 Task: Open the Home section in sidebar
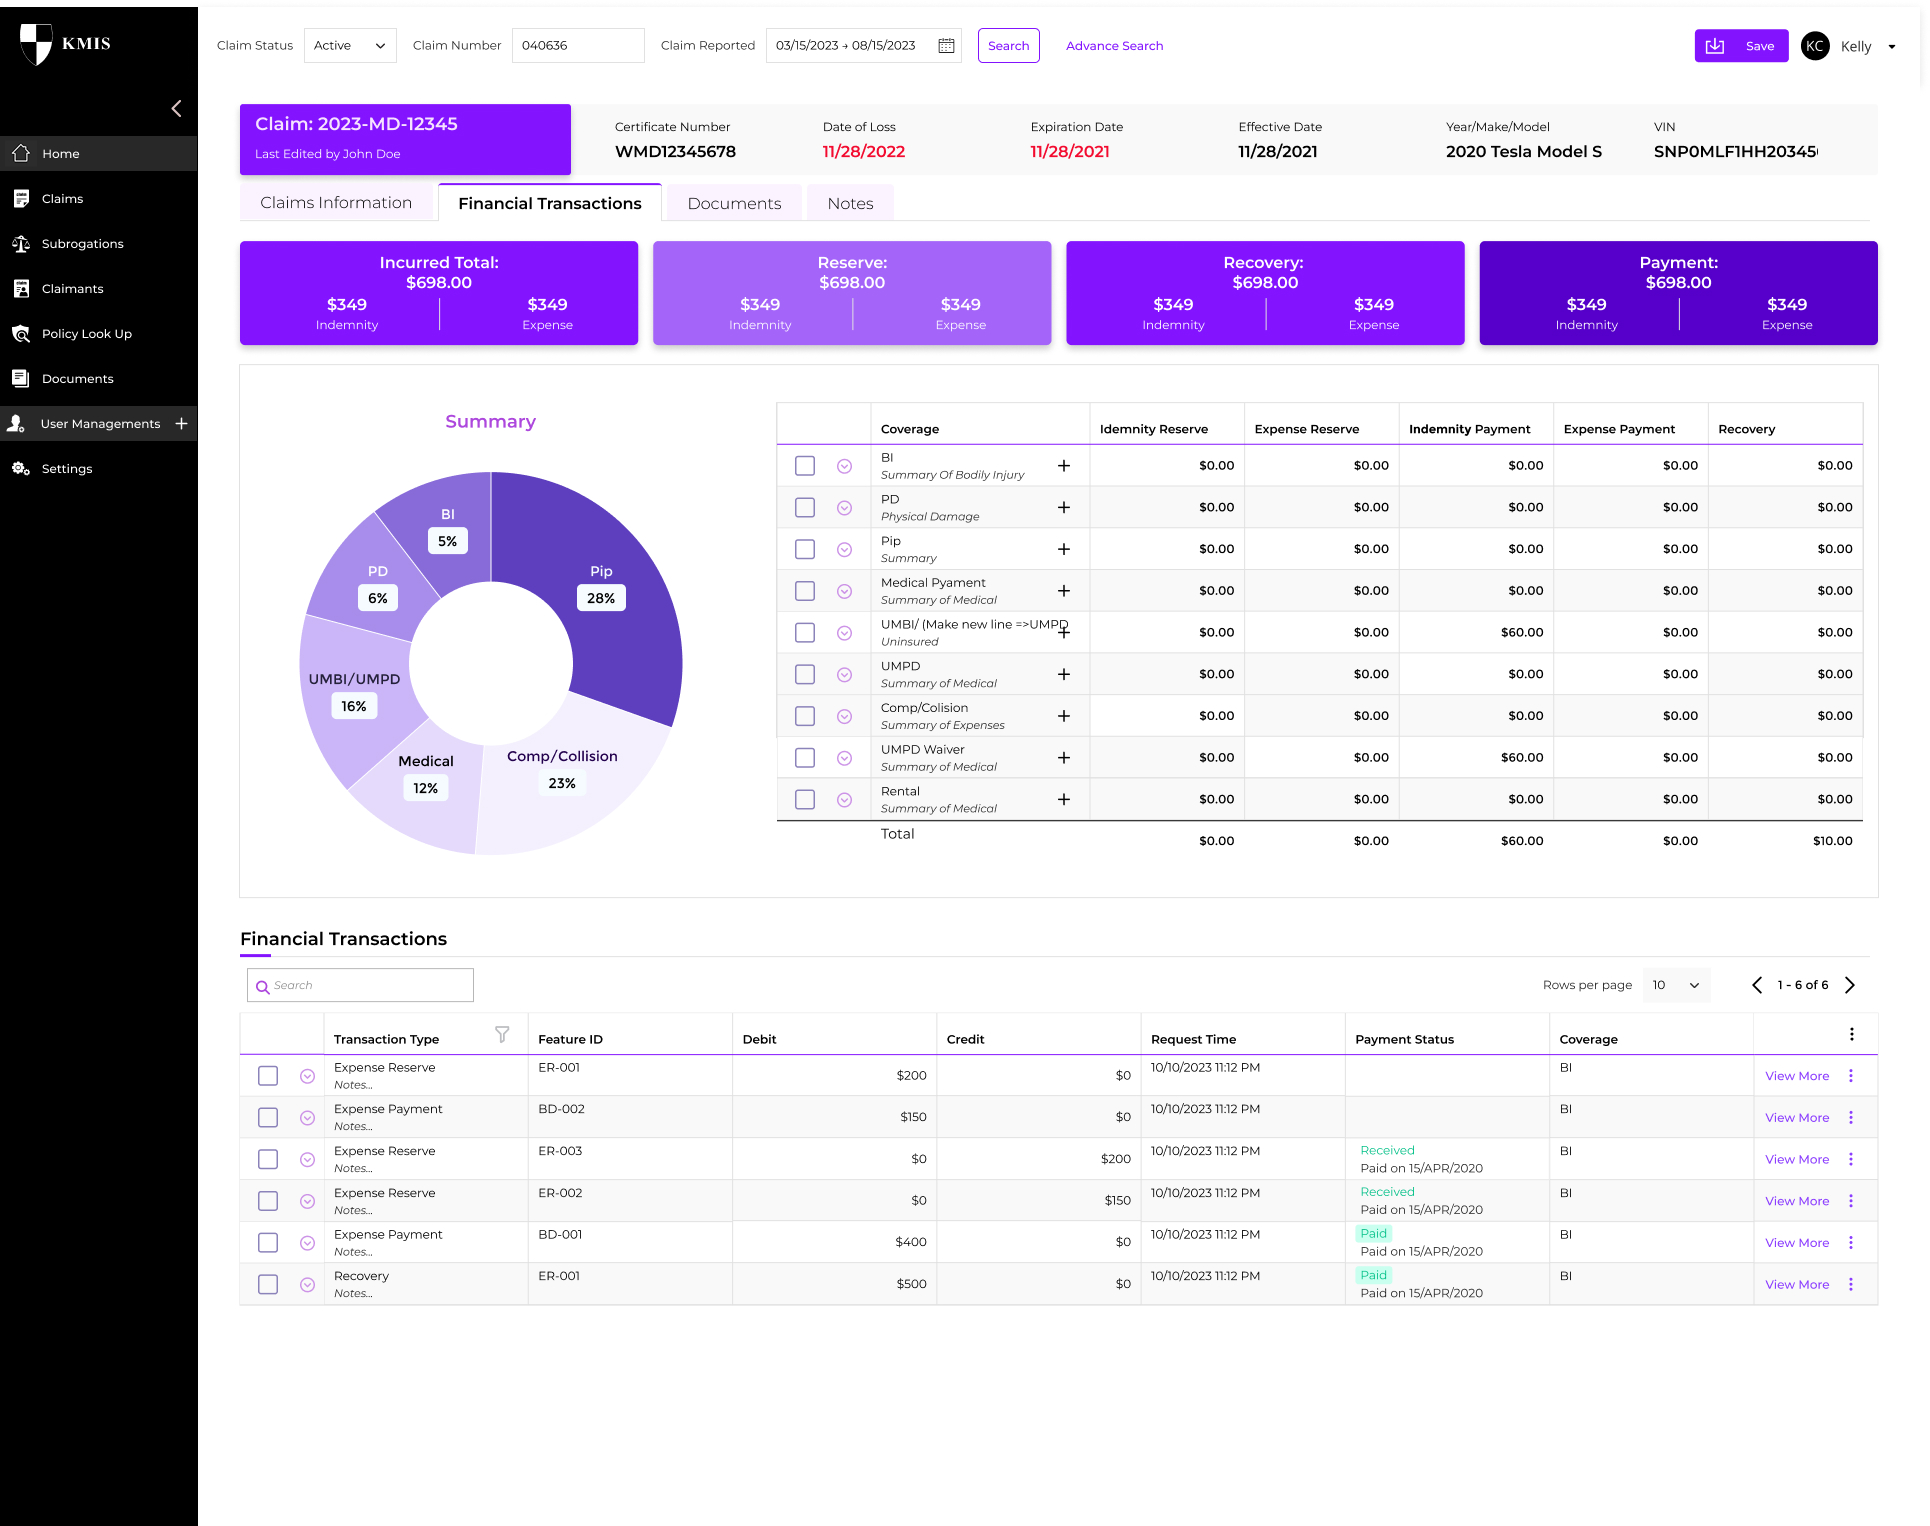click(62, 153)
